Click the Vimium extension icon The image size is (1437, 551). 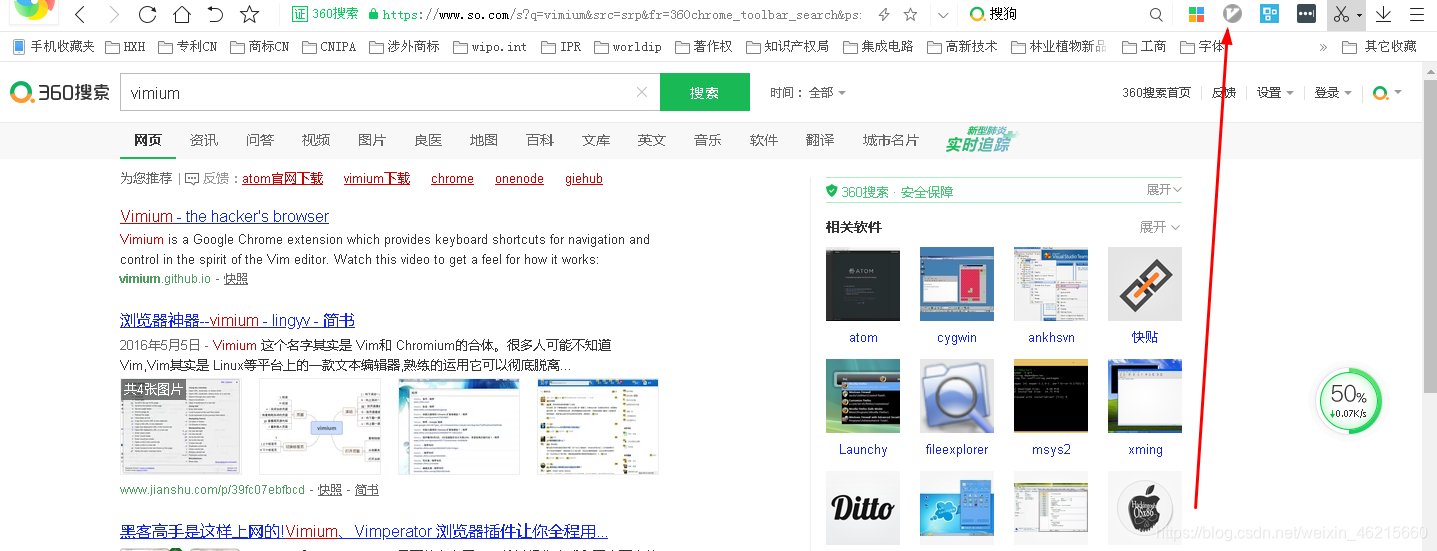tap(1233, 14)
